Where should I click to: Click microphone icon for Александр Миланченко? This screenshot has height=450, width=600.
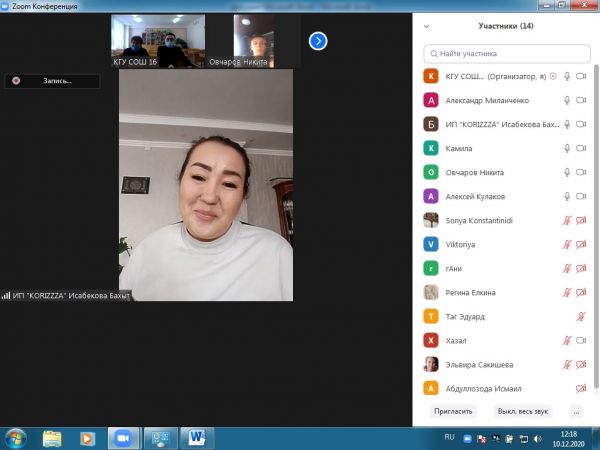pyautogui.click(x=567, y=100)
